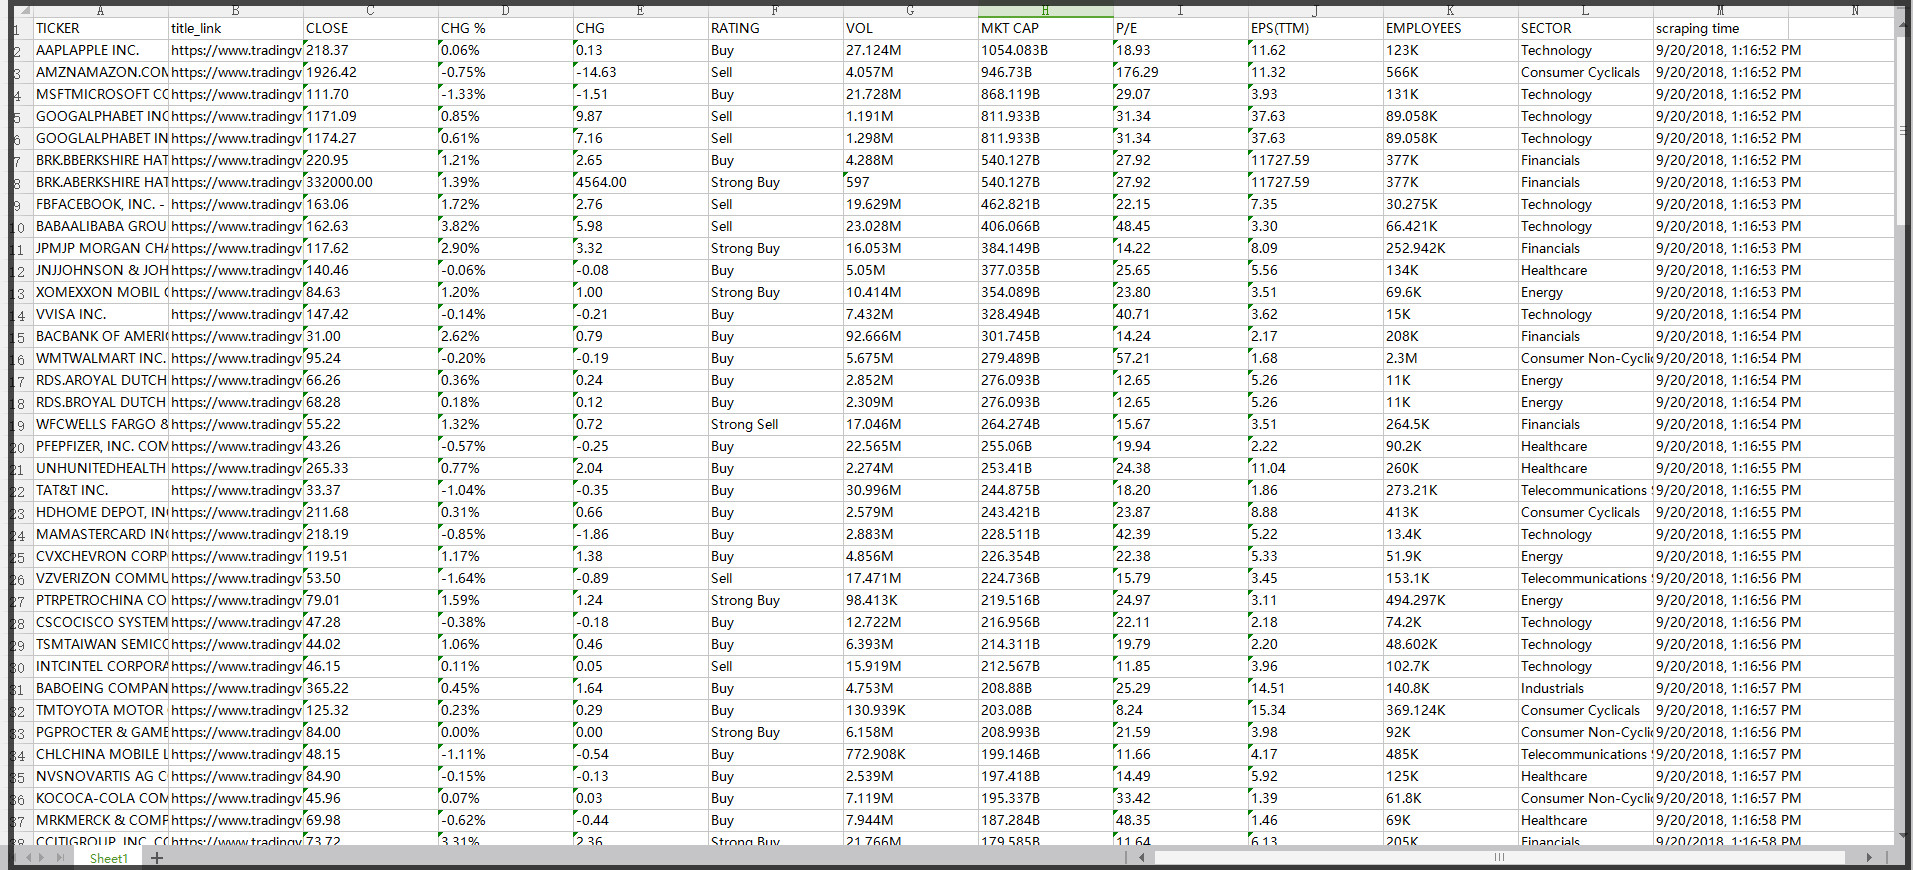Select the 4564.00 CHG cell
This screenshot has width=1913, height=870.
pos(640,182)
